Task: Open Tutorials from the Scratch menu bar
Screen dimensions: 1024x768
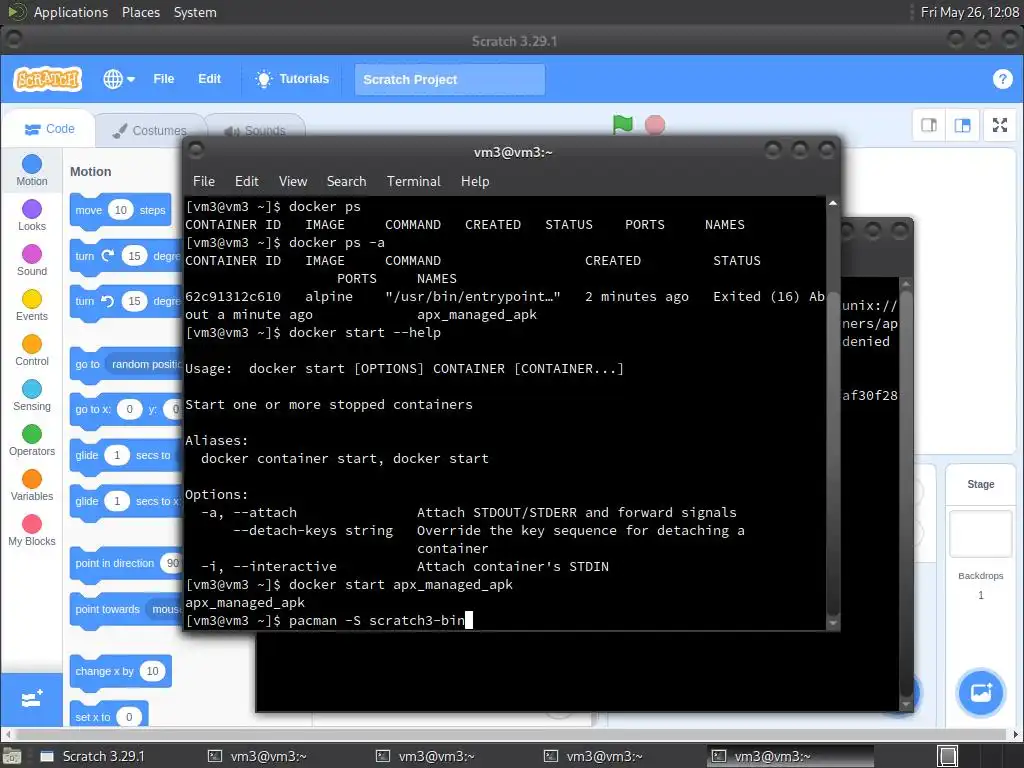Action: point(292,79)
